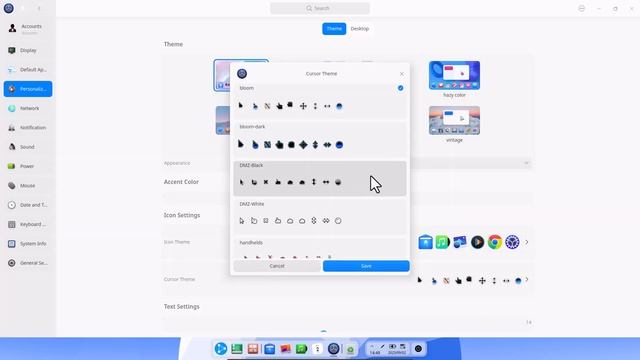Open the main menu button in title bar
Viewport: 640px width, 360px height.
coord(582,8)
